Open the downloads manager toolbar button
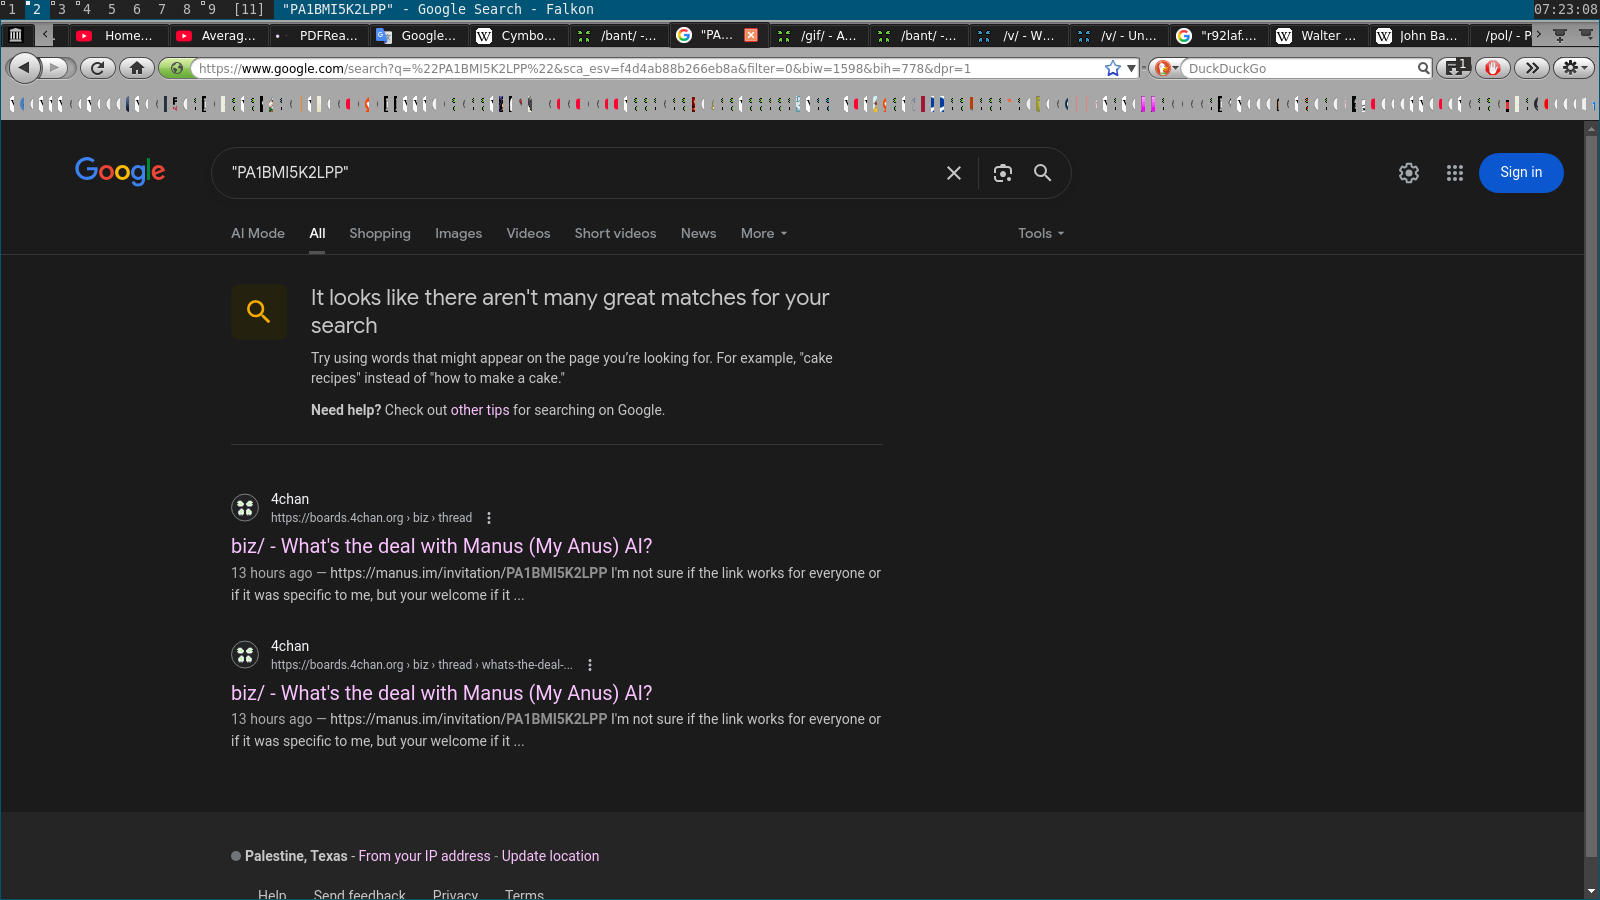The image size is (1600, 900). tap(1453, 68)
